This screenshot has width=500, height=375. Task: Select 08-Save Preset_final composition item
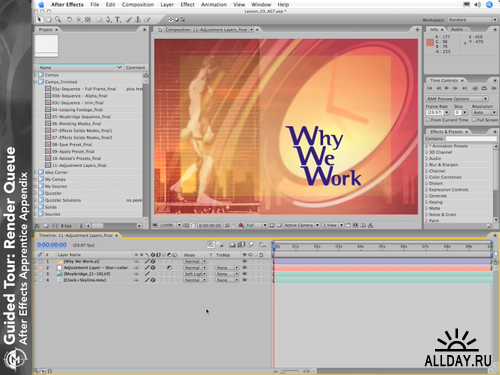[72, 145]
